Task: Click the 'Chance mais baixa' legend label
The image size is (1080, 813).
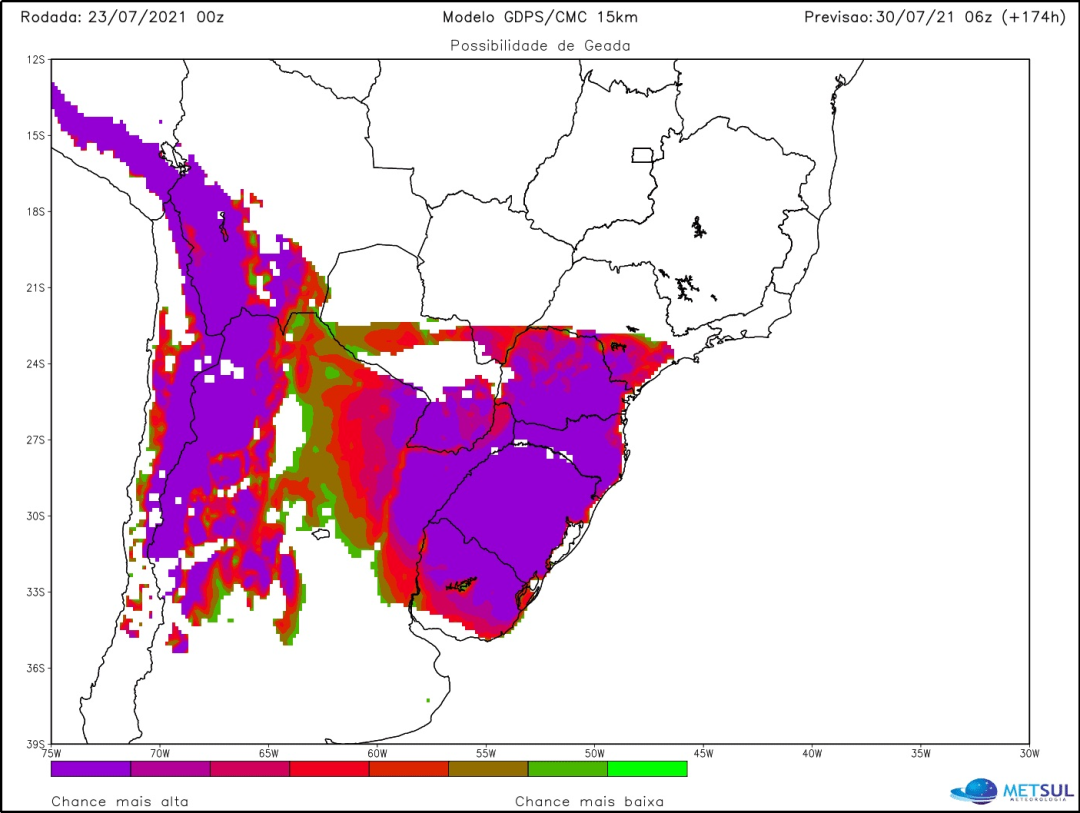Action: pos(590,801)
